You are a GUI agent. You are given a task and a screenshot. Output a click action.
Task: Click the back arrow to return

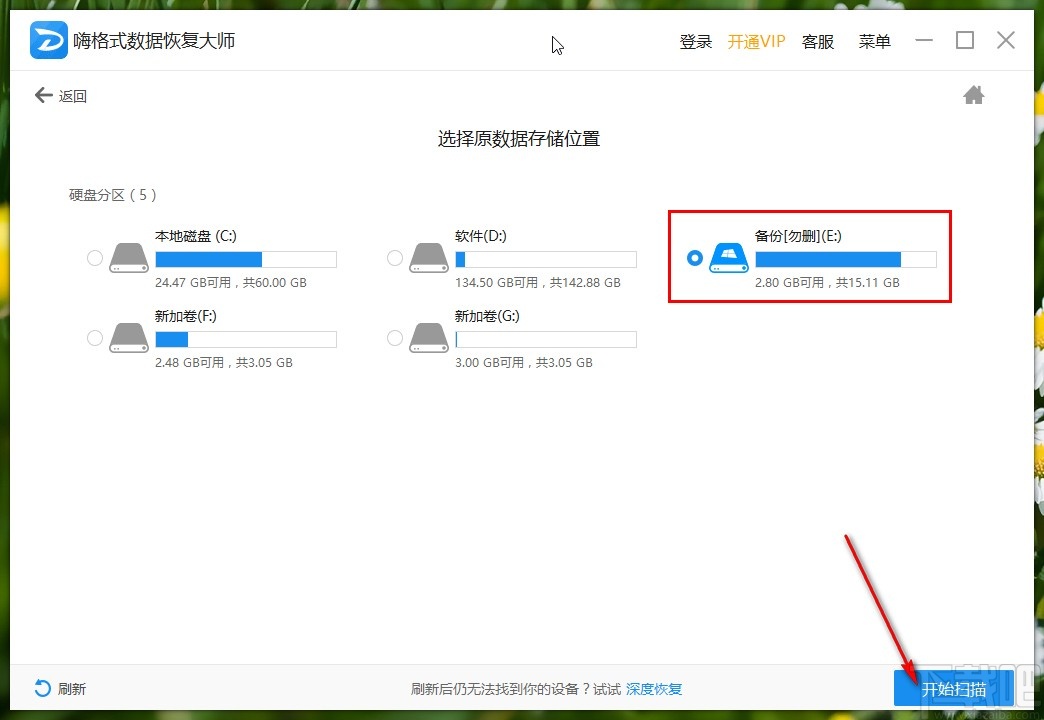point(42,94)
